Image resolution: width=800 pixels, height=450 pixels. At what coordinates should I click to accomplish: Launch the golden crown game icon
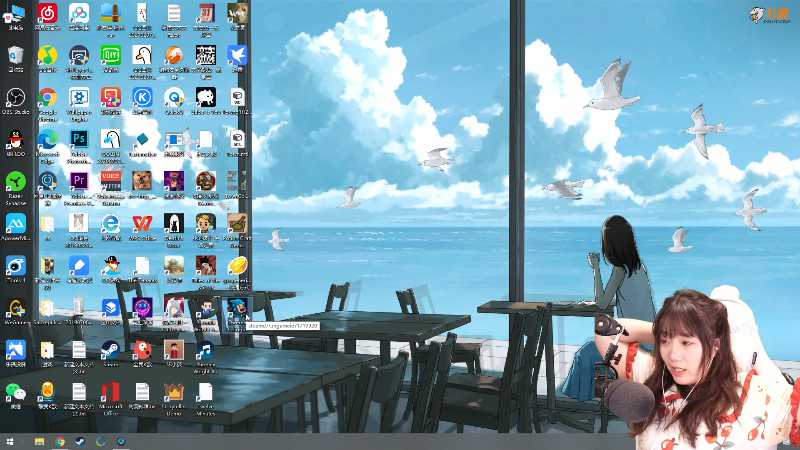coord(174,392)
